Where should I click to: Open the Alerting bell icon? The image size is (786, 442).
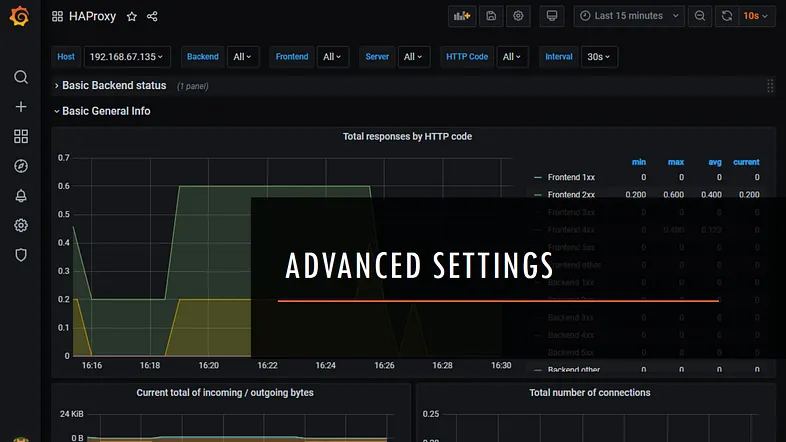[21, 195]
